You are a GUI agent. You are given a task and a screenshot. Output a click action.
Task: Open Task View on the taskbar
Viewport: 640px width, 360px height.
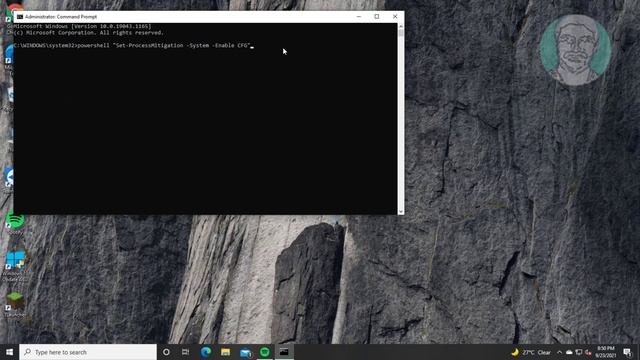pyautogui.click(x=185, y=352)
